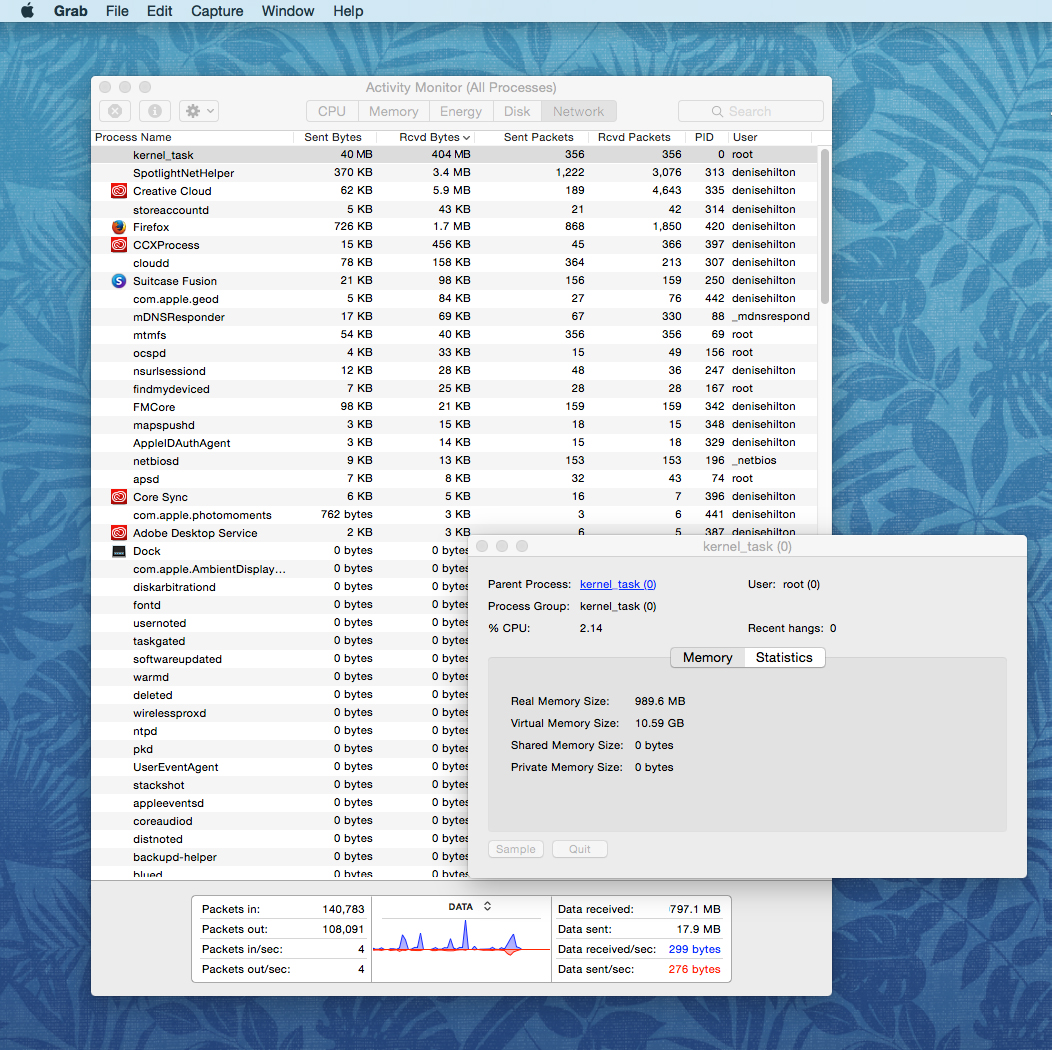Sort by Process Name column header
The image size is (1052, 1050).
pyautogui.click(x=193, y=137)
